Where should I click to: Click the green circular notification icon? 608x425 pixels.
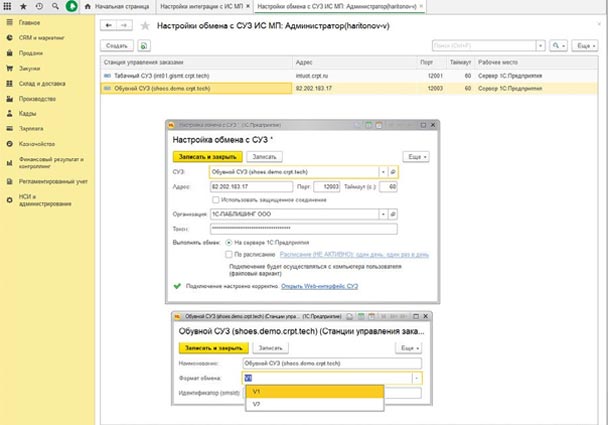(72, 6)
